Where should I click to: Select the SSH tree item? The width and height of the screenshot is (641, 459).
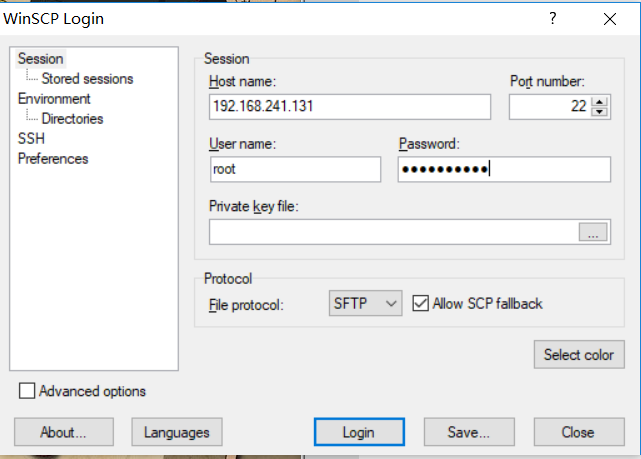coord(31,139)
